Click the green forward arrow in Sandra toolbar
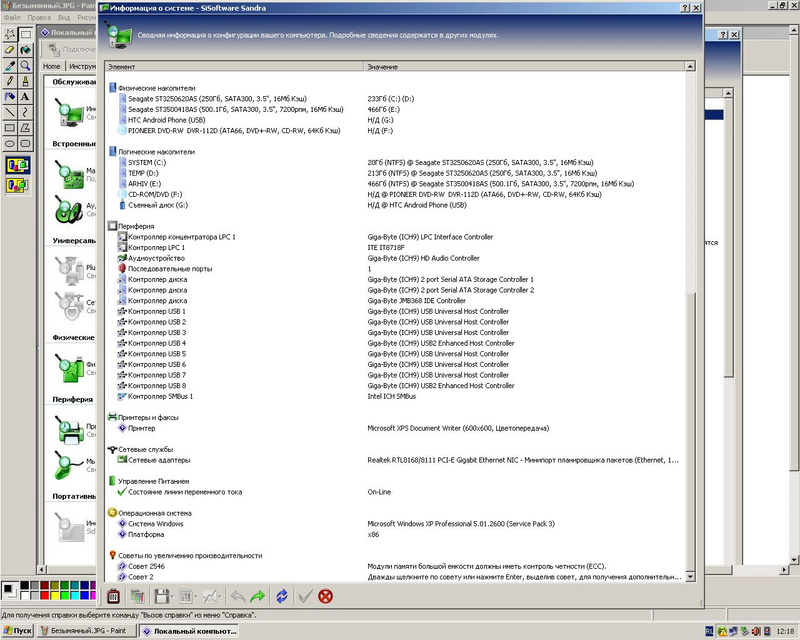Viewport: 800px width, 640px height. pyautogui.click(x=258, y=596)
